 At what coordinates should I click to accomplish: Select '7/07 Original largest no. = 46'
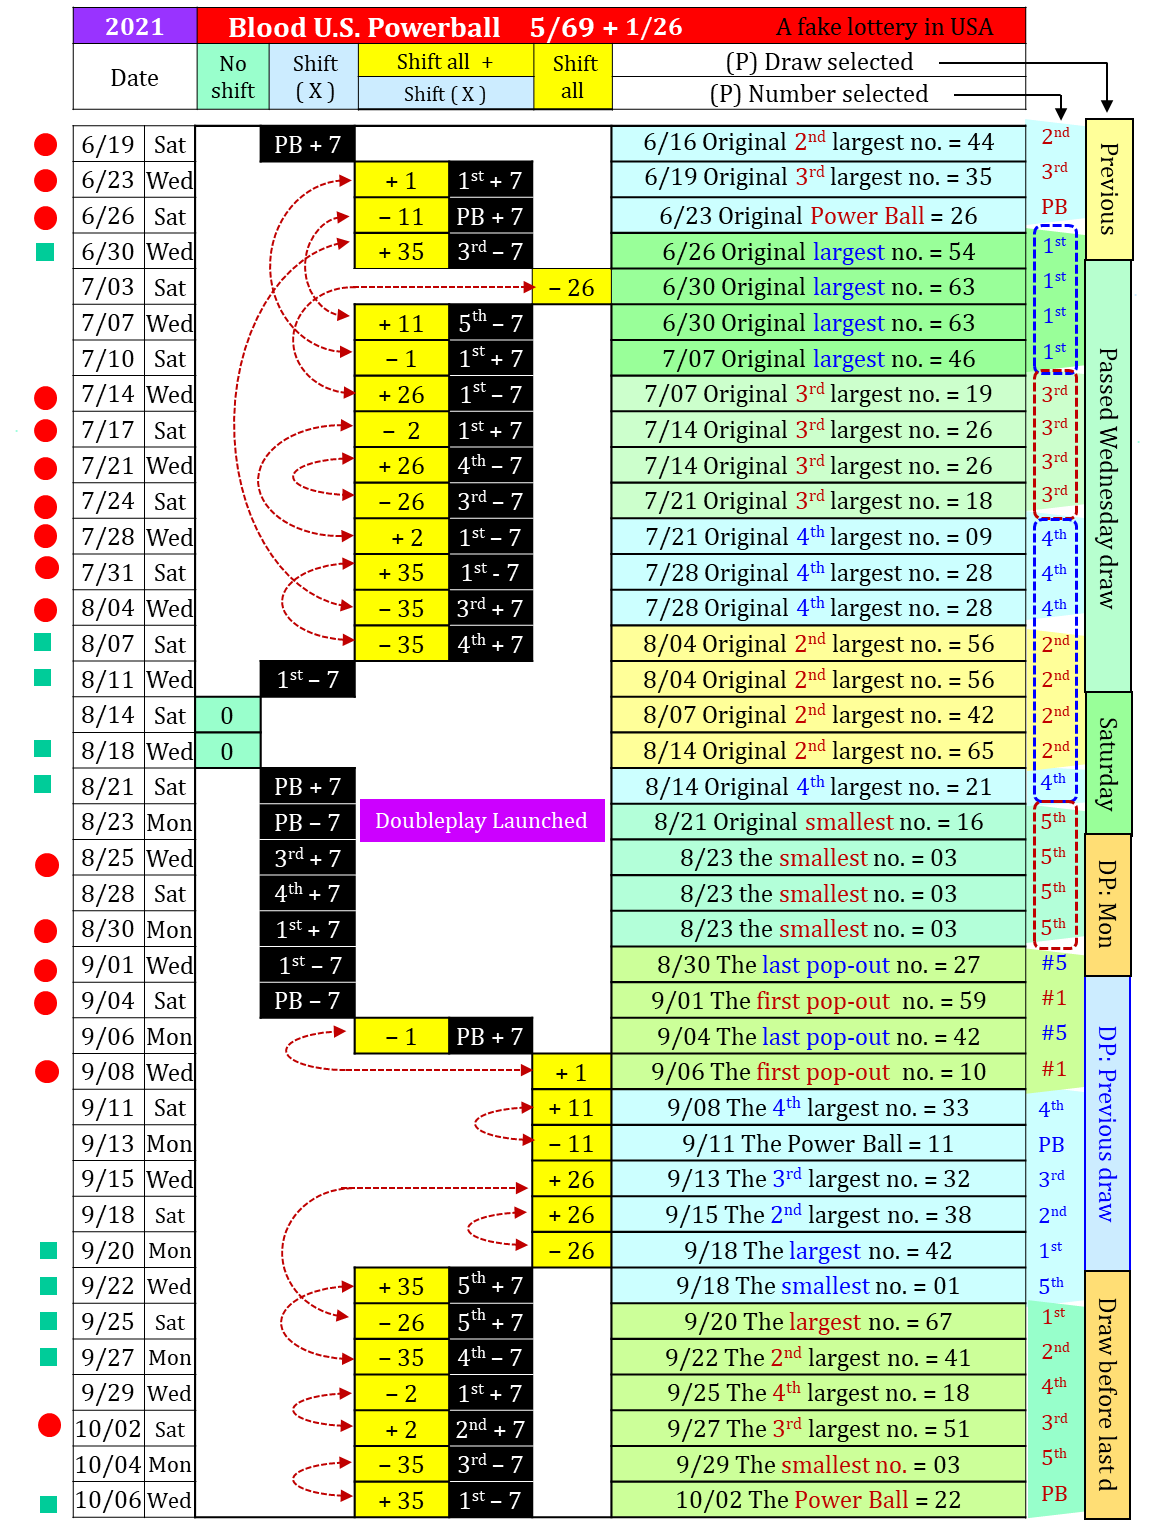(x=819, y=359)
